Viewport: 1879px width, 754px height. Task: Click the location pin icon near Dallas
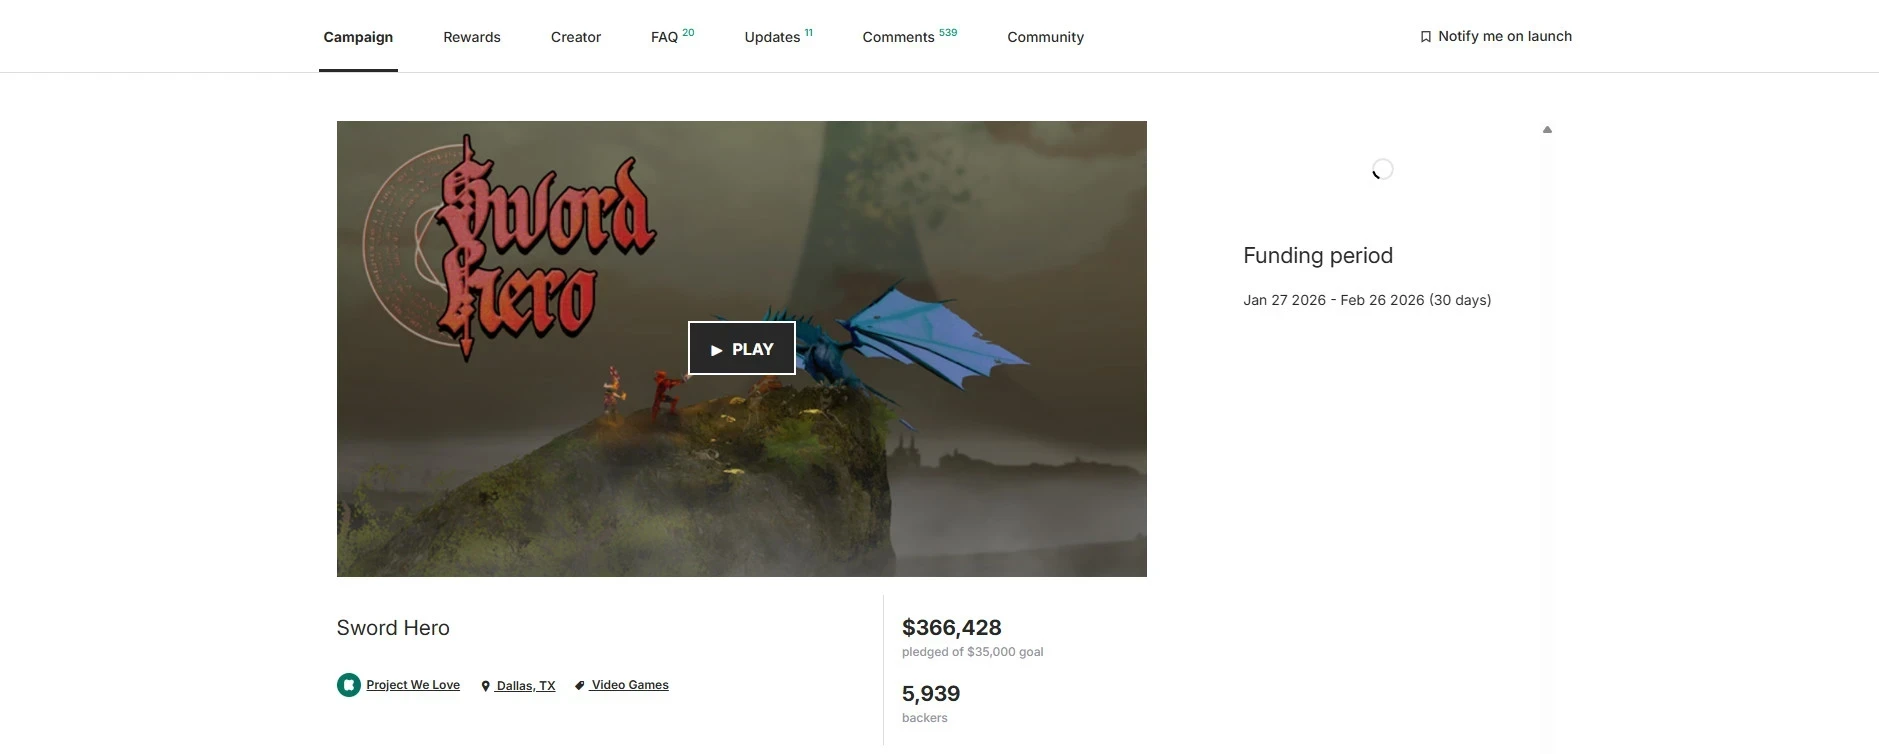coord(485,686)
